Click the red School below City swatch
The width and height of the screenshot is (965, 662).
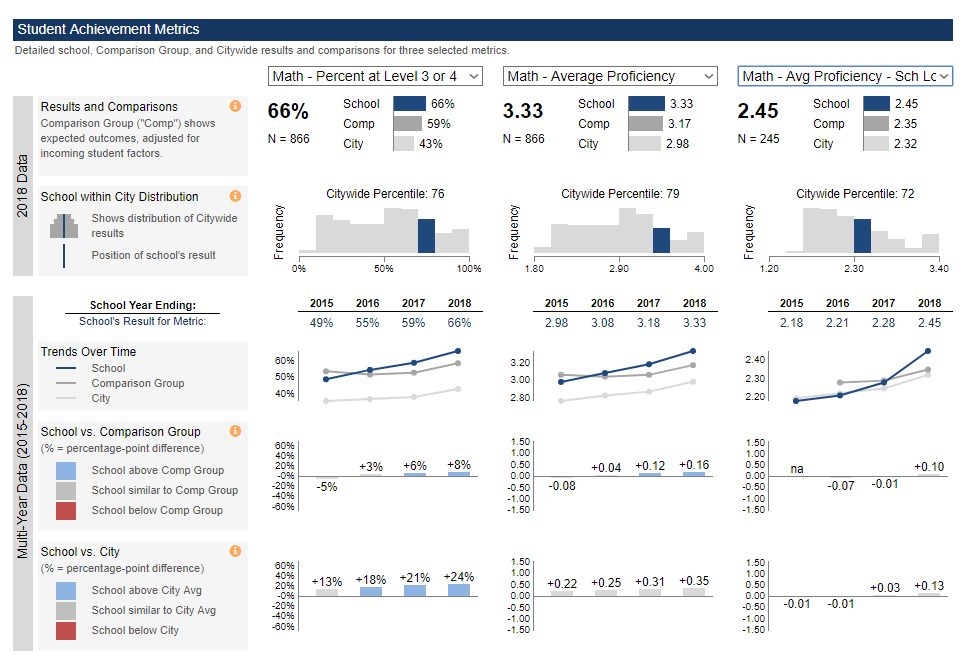65,630
